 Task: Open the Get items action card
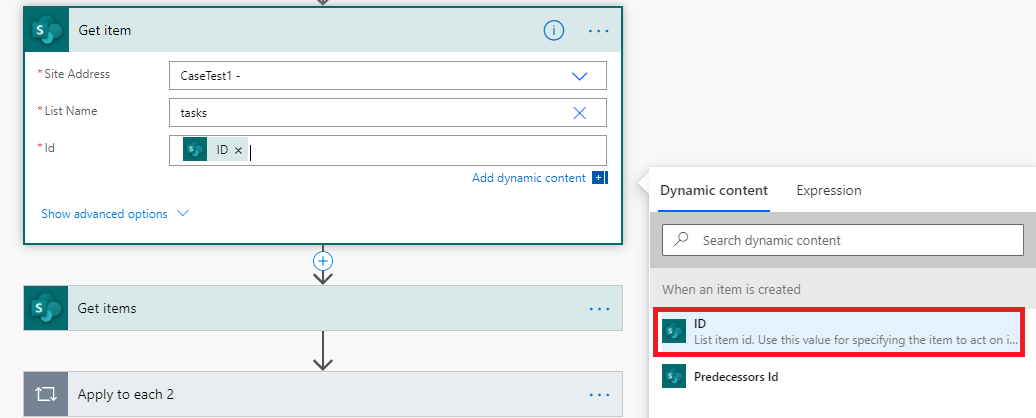pos(323,308)
